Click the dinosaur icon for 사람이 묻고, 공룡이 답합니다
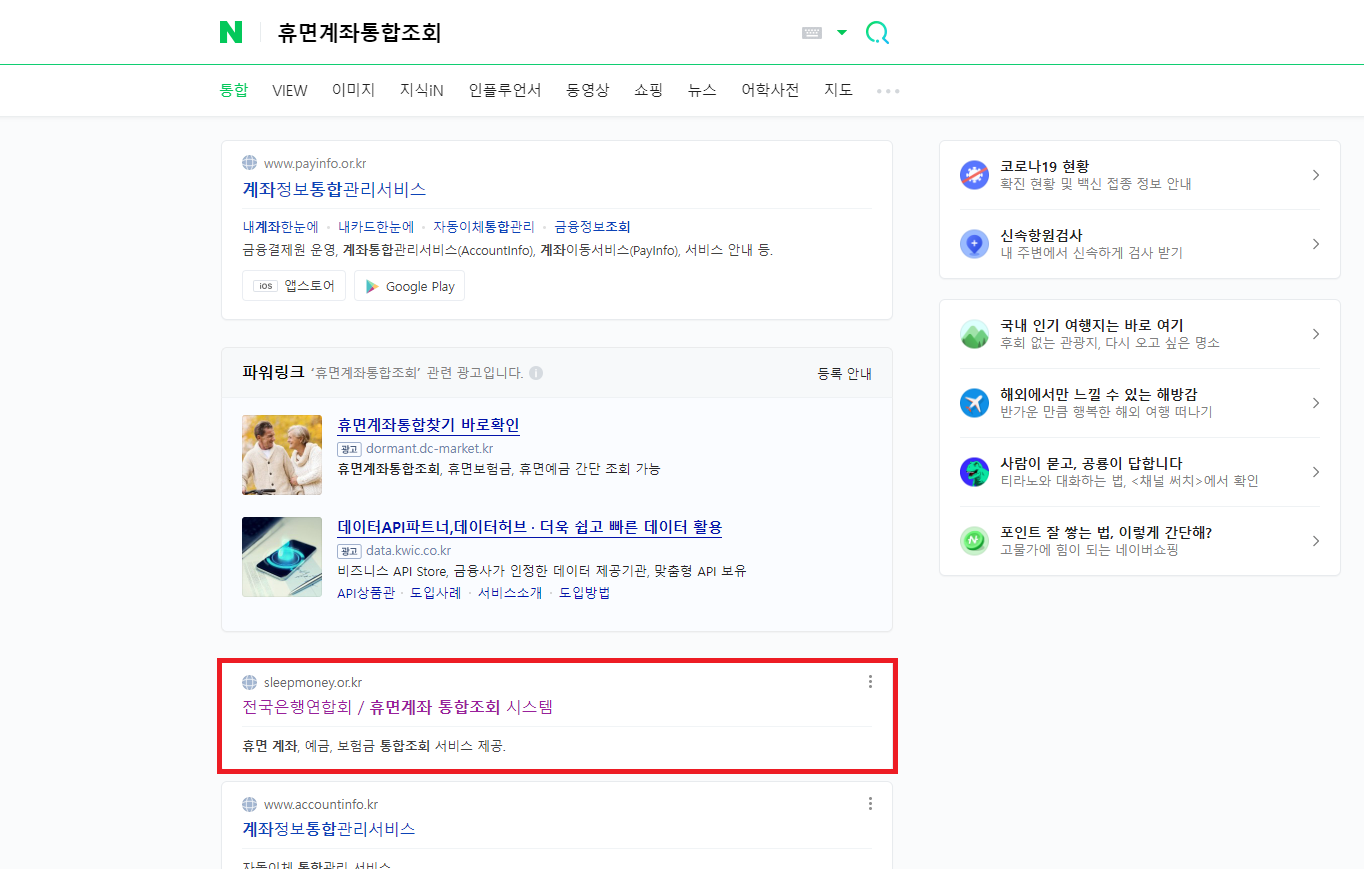The image size is (1364, 869). (x=974, y=472)
